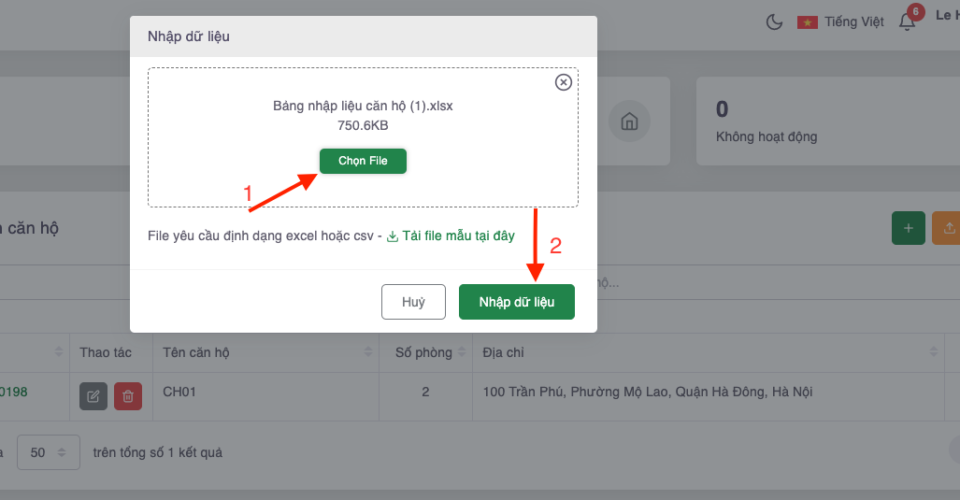The width and height of the screenshot is (960, 500).
Task: Click the edit icon for CH01
Action: [x=93, y=396]
